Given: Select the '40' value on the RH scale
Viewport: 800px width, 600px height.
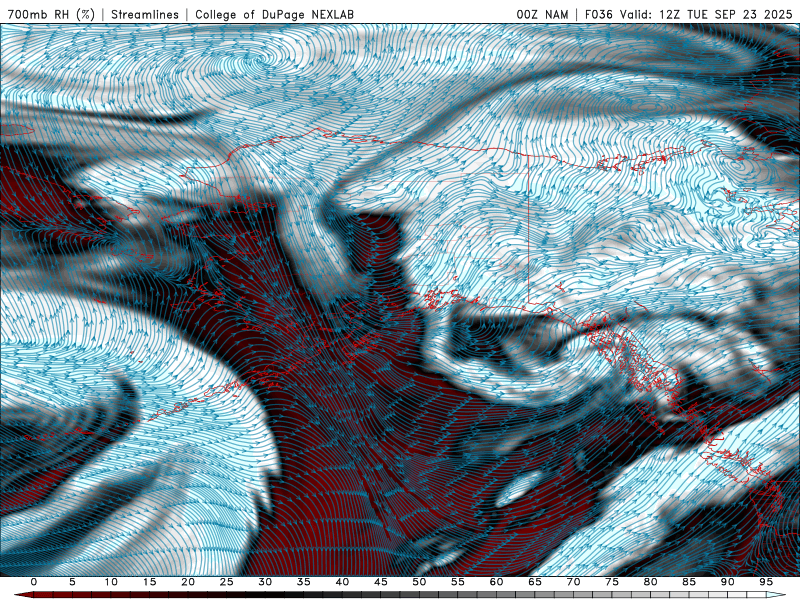Looking at the screenshot, I should pyautogui.click(x=342, y=582).
